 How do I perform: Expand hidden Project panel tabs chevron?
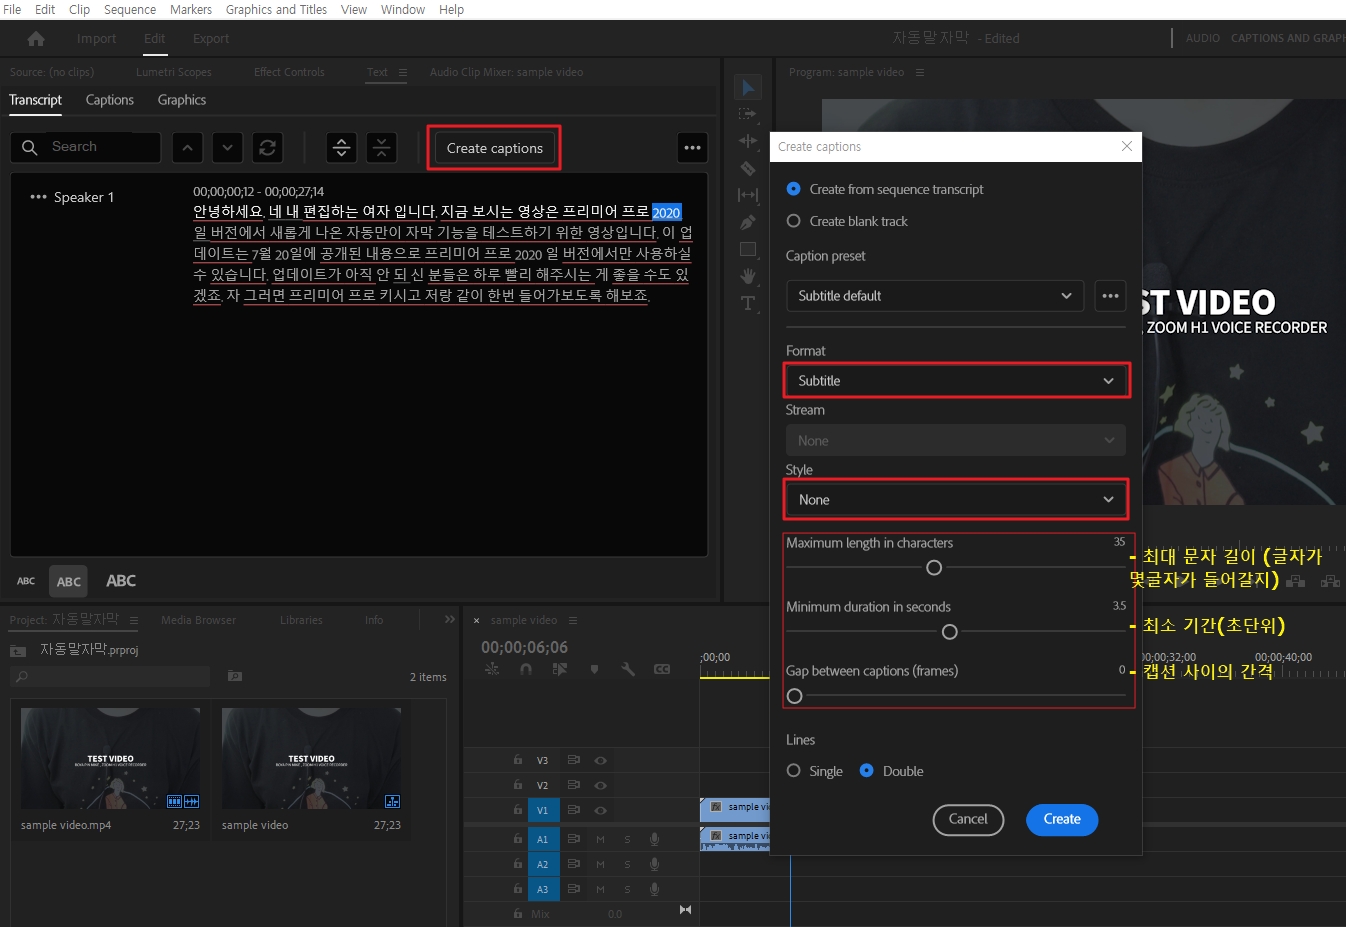point(450,620)
